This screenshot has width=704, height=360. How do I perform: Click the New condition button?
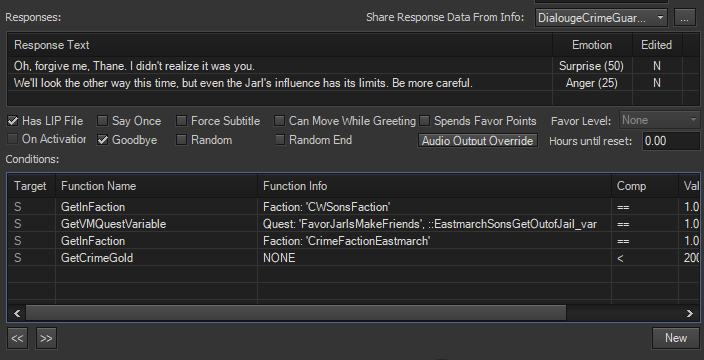click(x=676, y=338)
